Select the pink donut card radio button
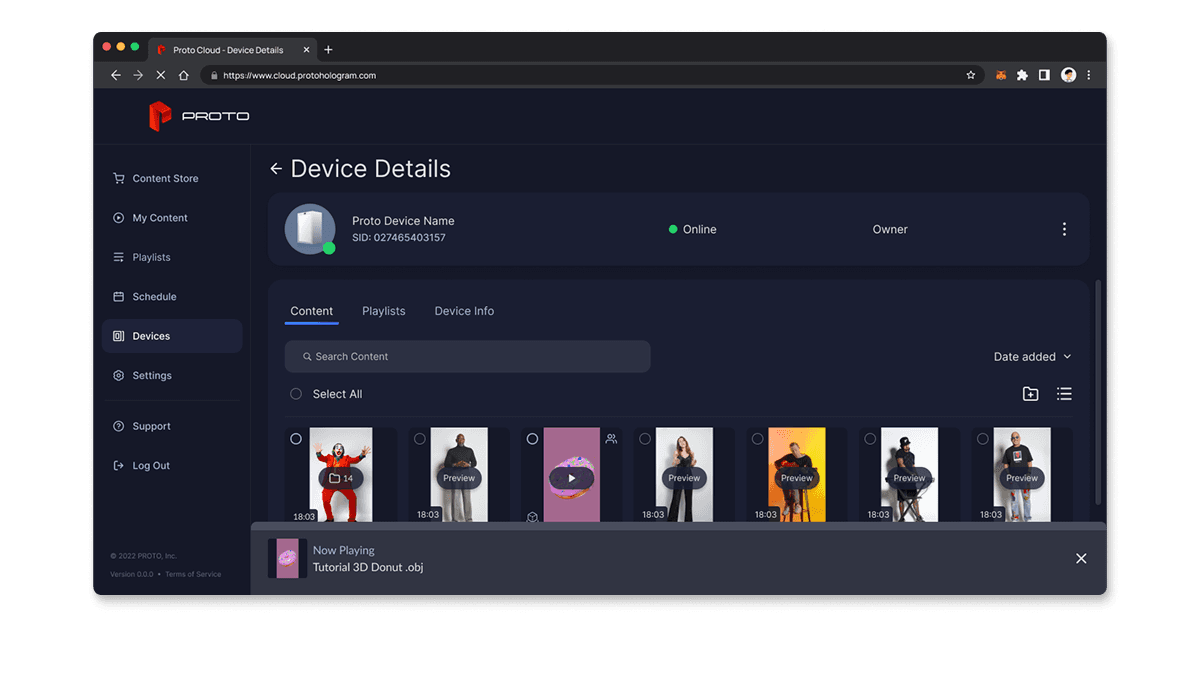This screenshot has width=1200, height=675. coord(532,439)
